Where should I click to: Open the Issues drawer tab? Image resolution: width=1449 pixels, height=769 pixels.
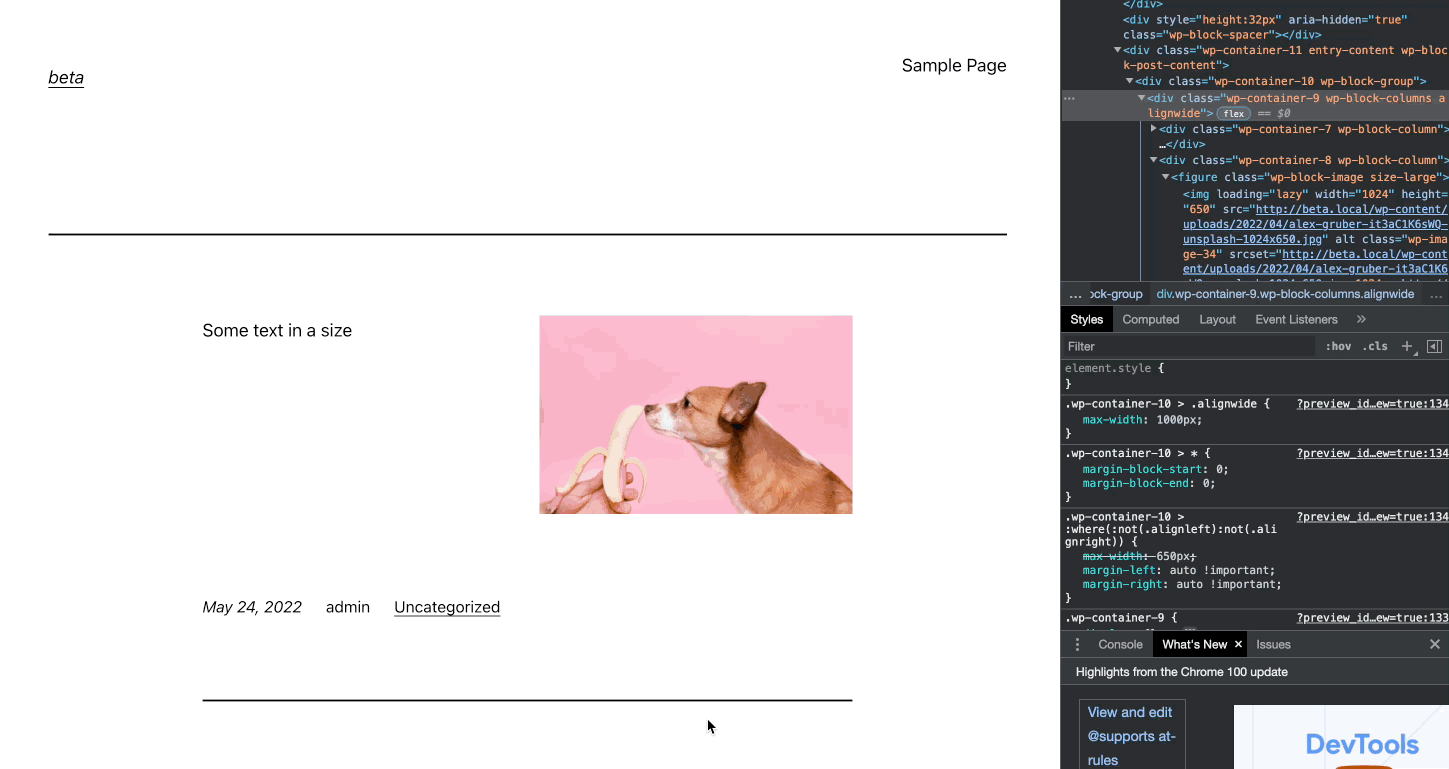1273,644
